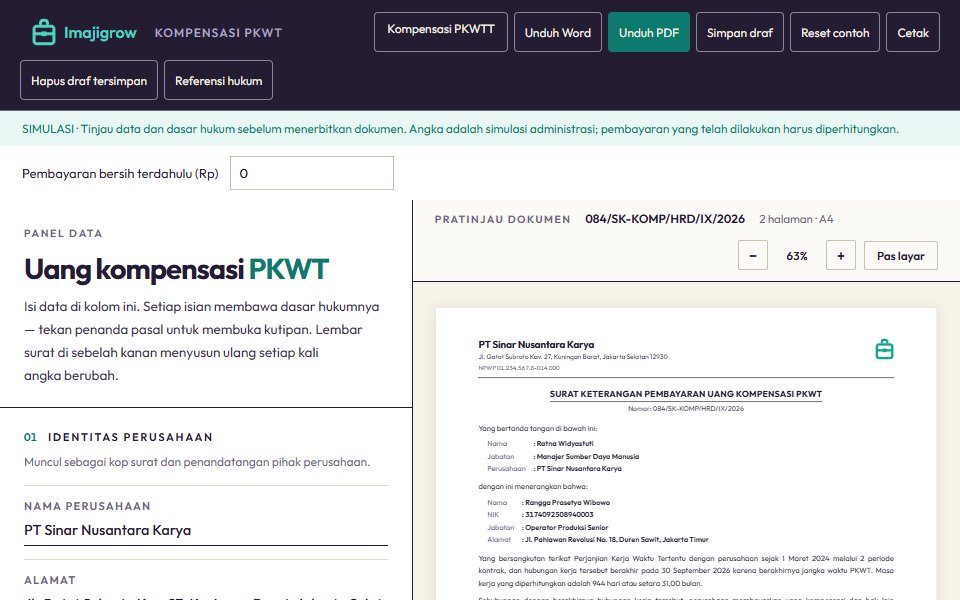960x600 pixels.
Task: Increase preview zoom with plus button
Action: point(841,256)
